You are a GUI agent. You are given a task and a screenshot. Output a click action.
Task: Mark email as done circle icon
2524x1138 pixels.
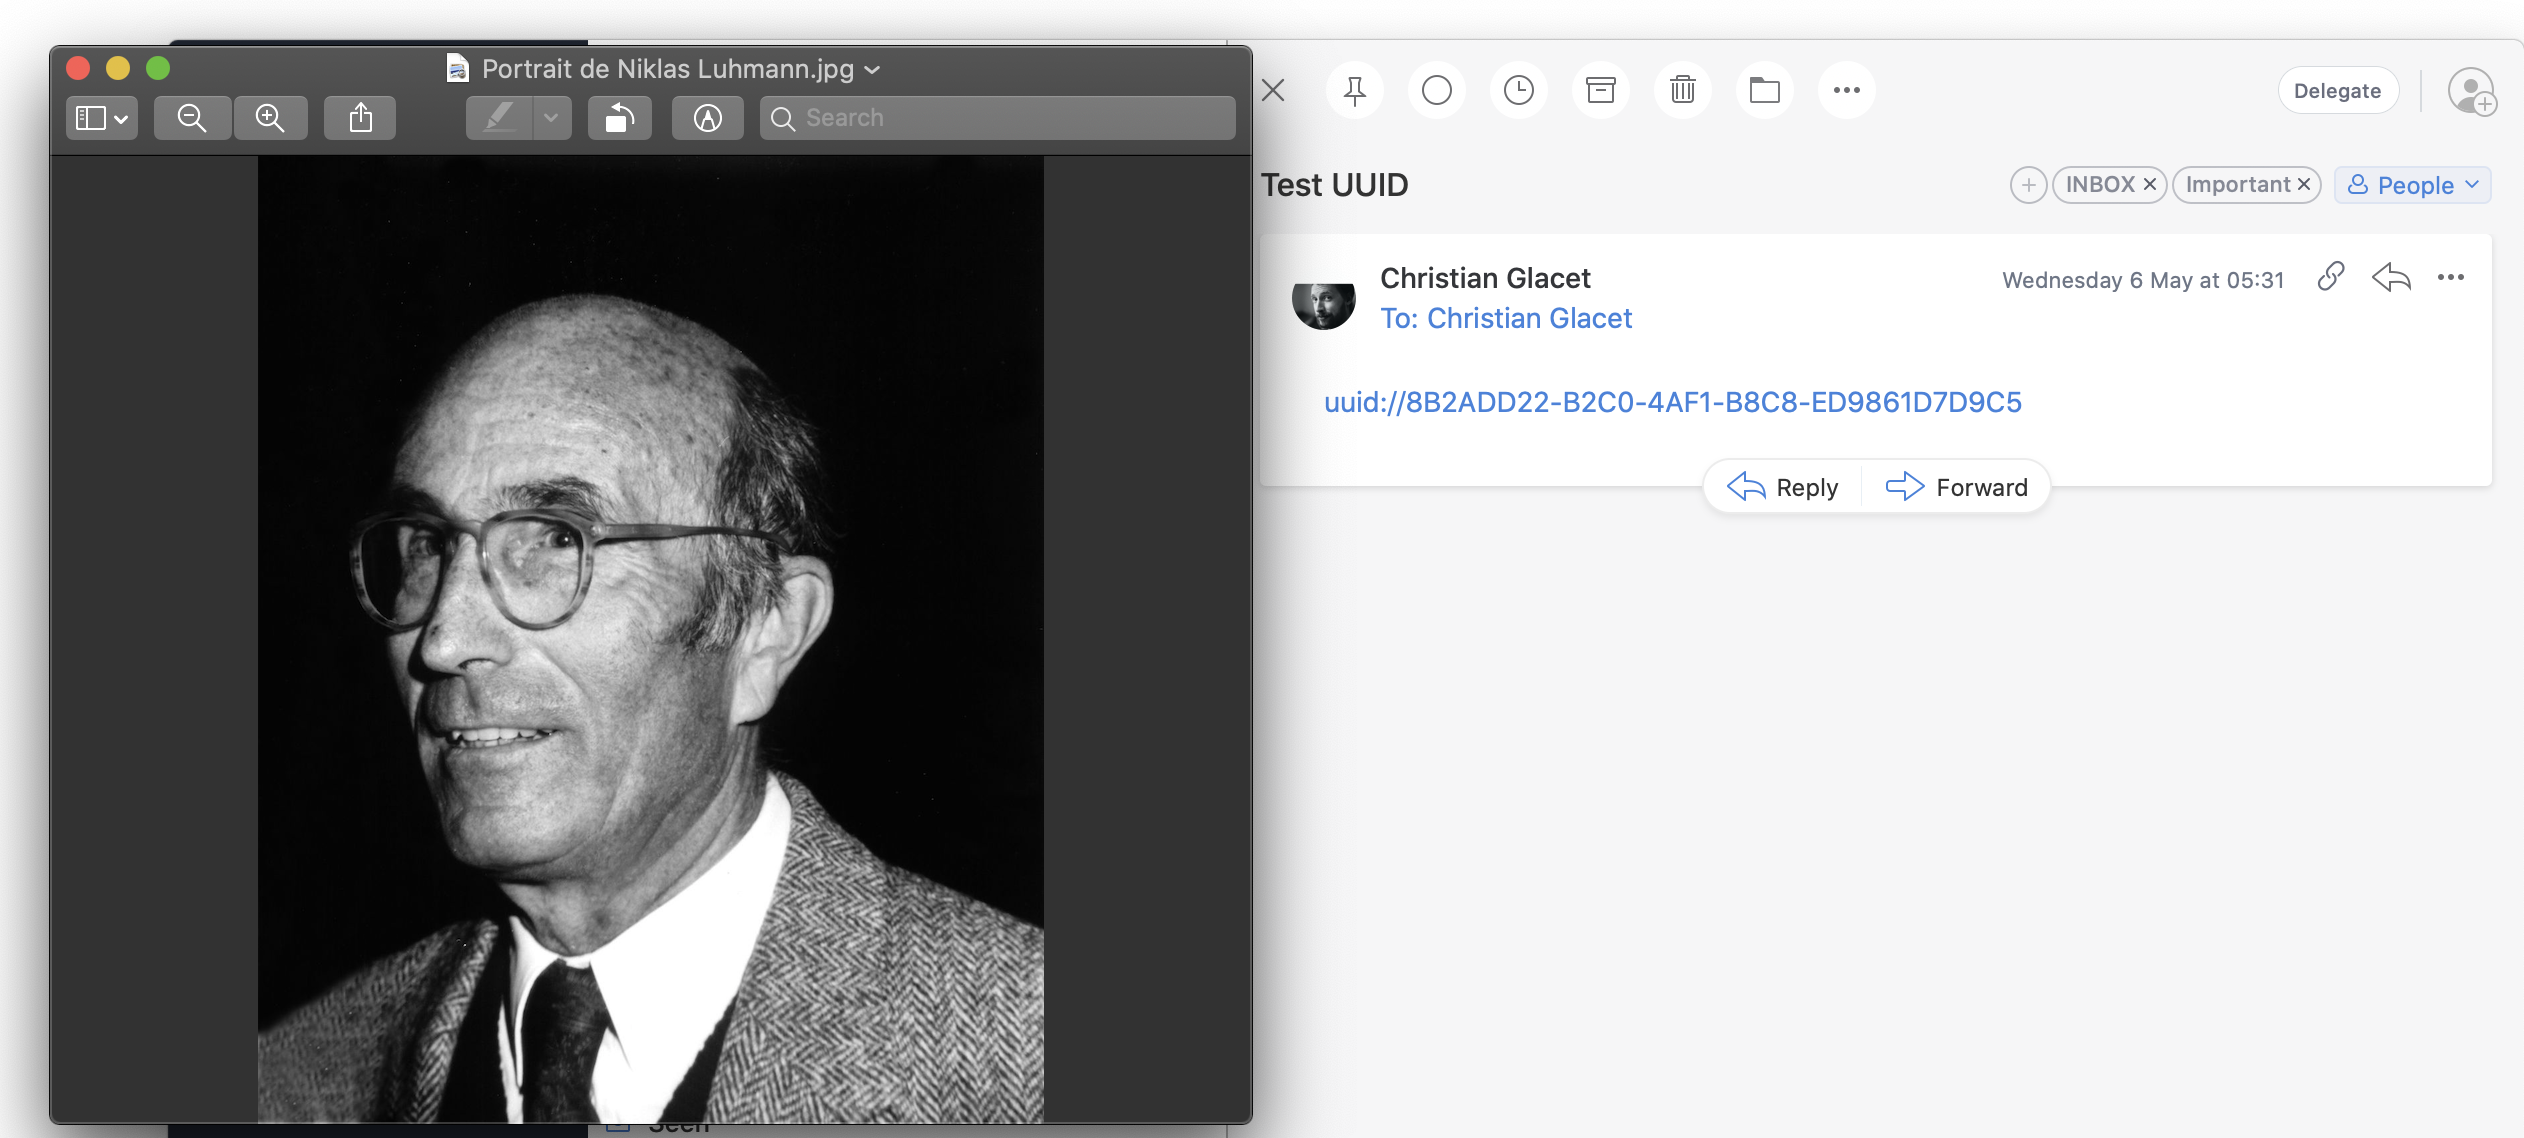click(x=1436, y=91)
